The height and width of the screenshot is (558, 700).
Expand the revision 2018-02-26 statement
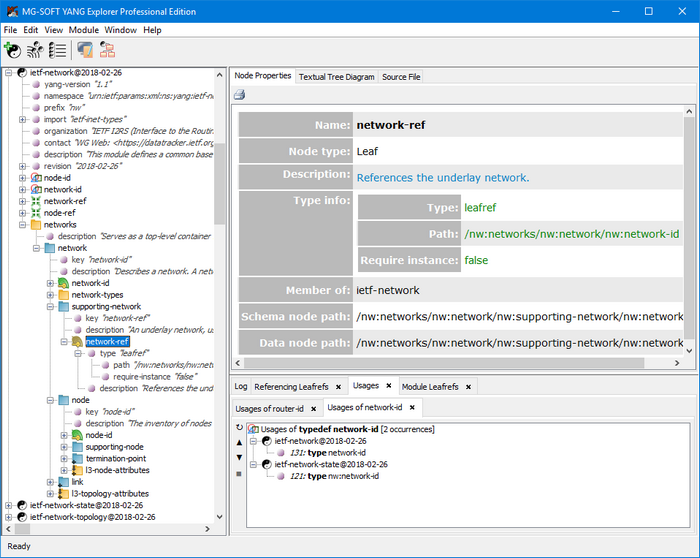click(22, 166)
